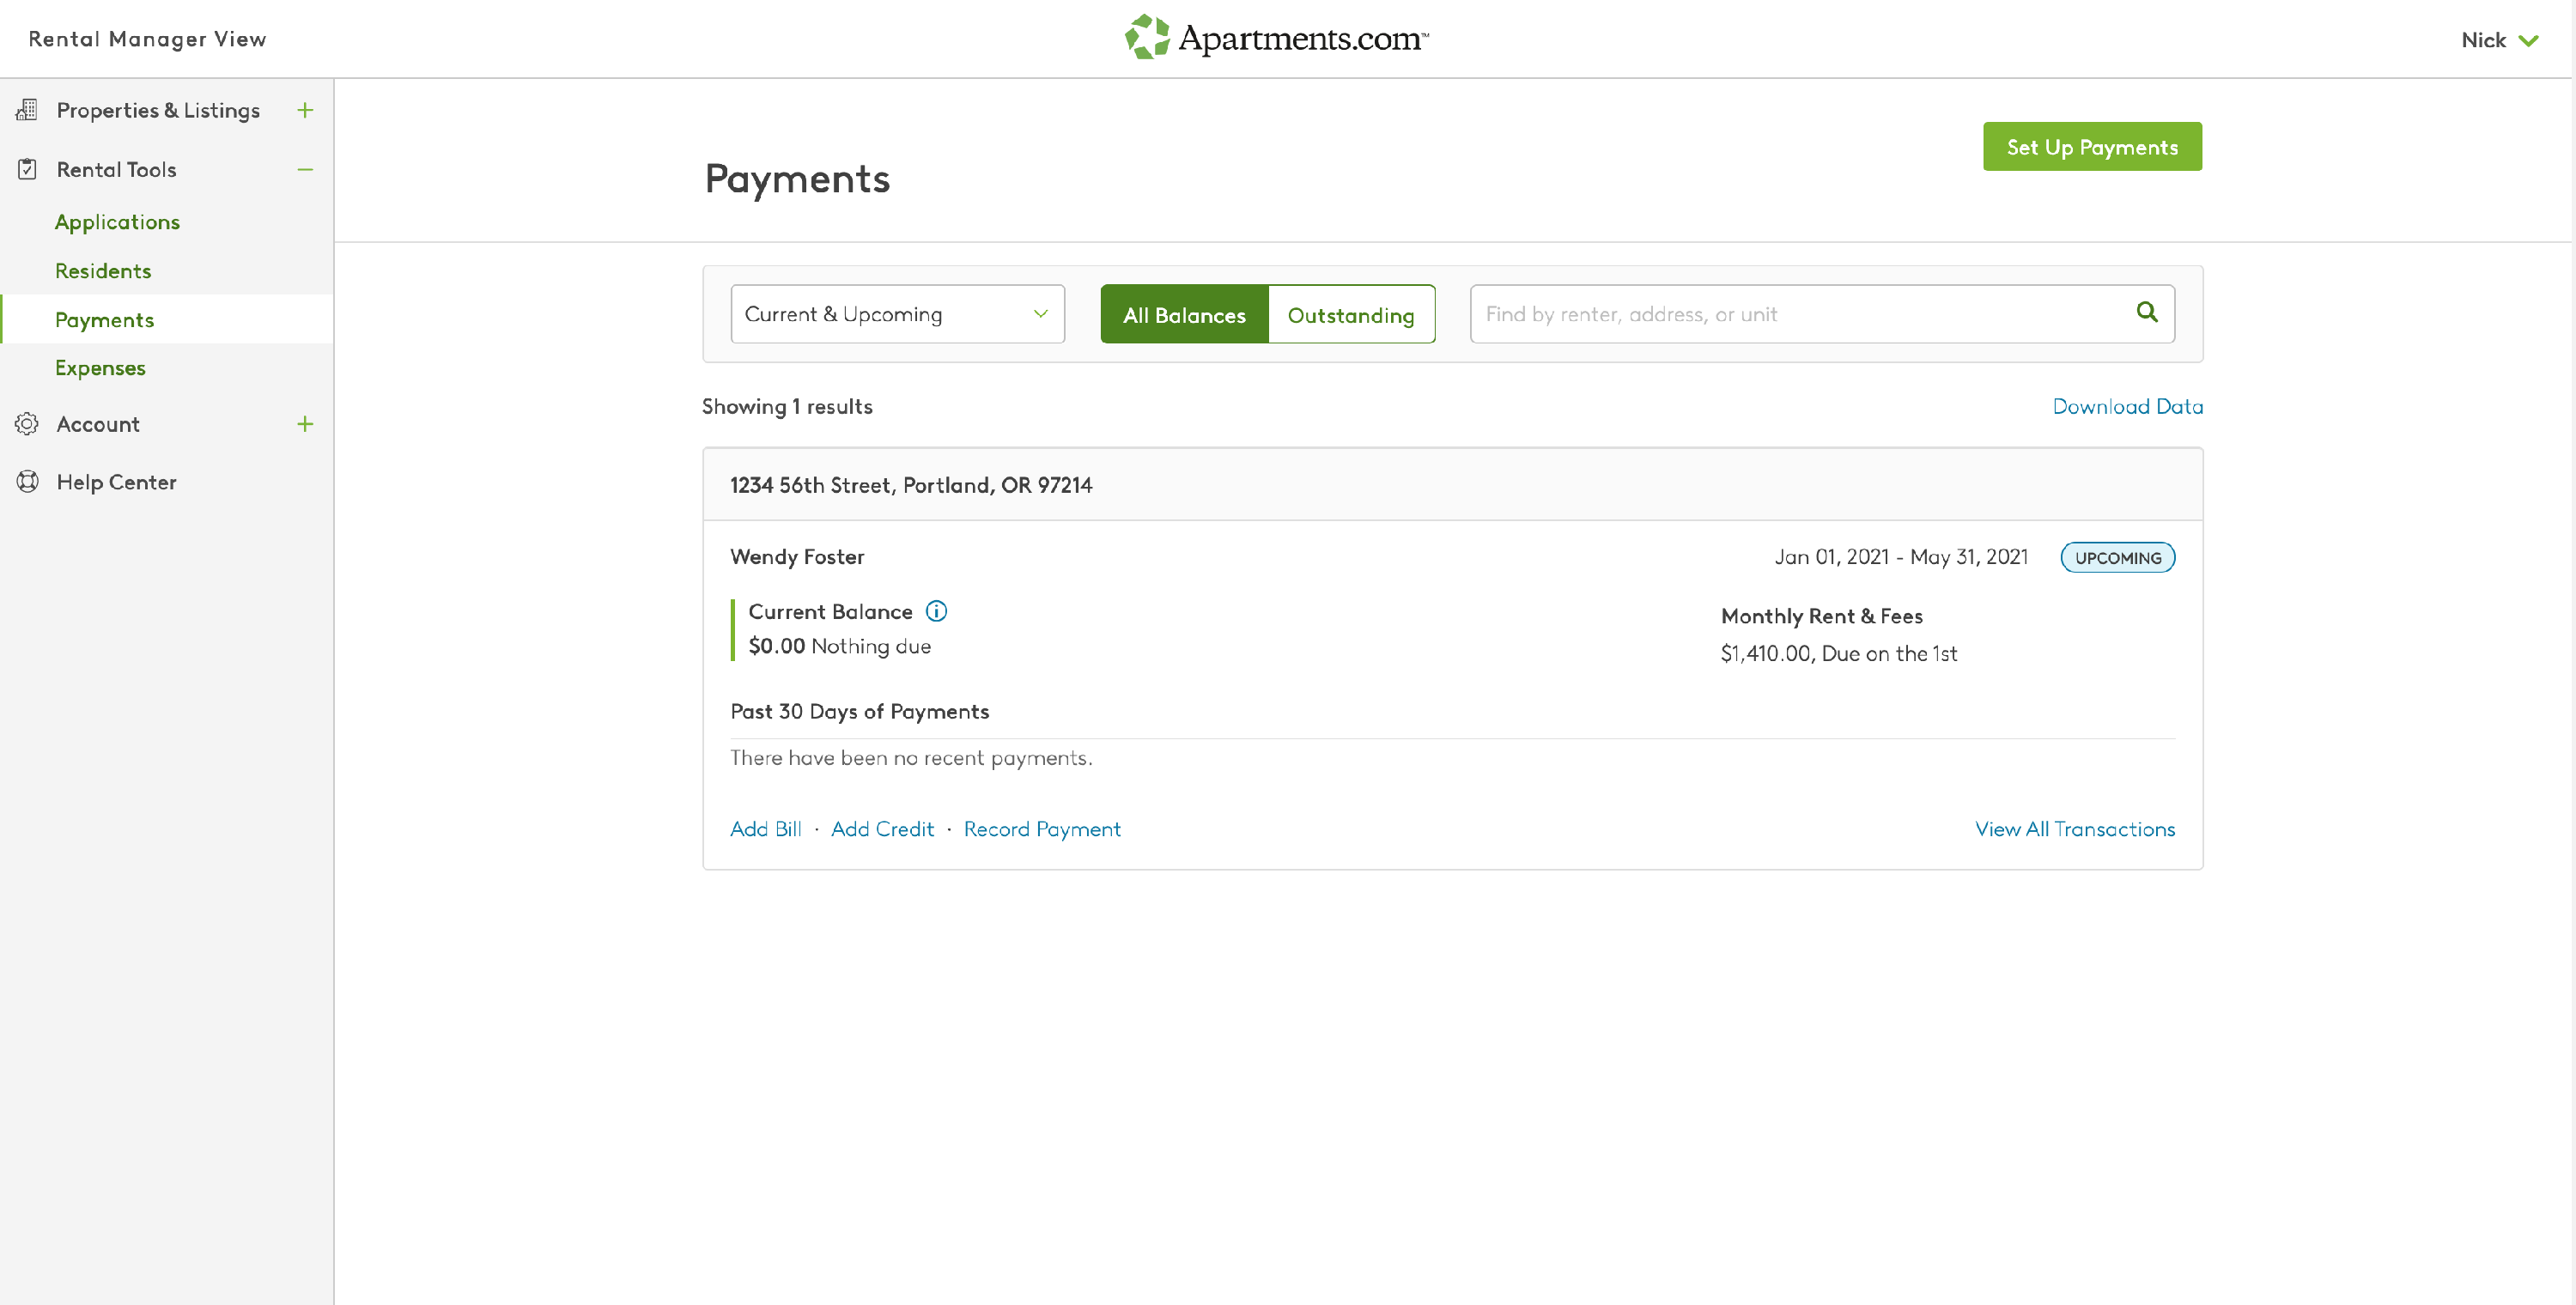This screenshot has width=2576, height=1305.
Task: Open the Expenses page
Action: 100,368
